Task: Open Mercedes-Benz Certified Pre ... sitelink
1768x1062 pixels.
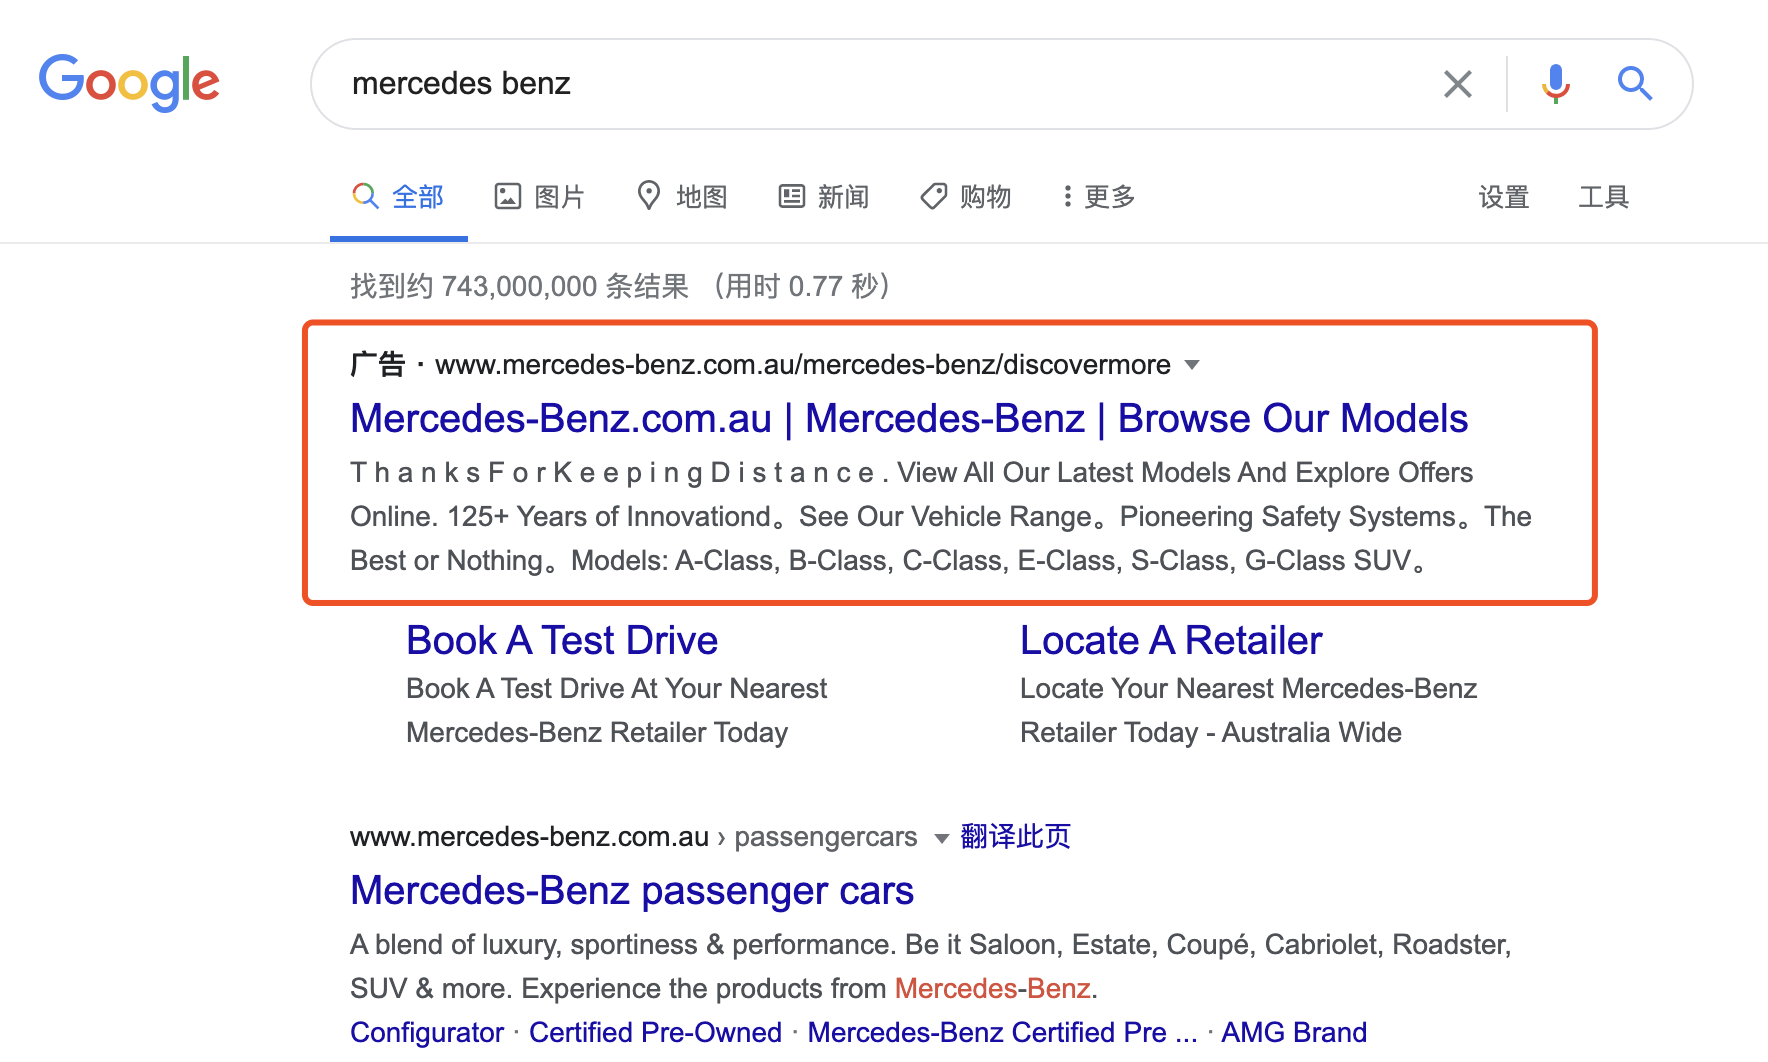Action: pyautogui.click(x=1002, y=1032)
